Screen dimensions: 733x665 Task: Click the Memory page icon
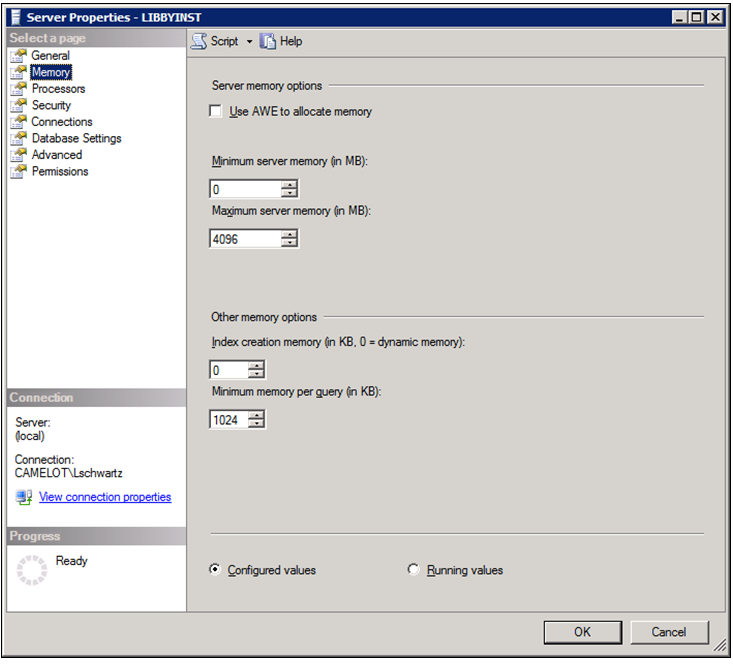[x=19, y=72]
